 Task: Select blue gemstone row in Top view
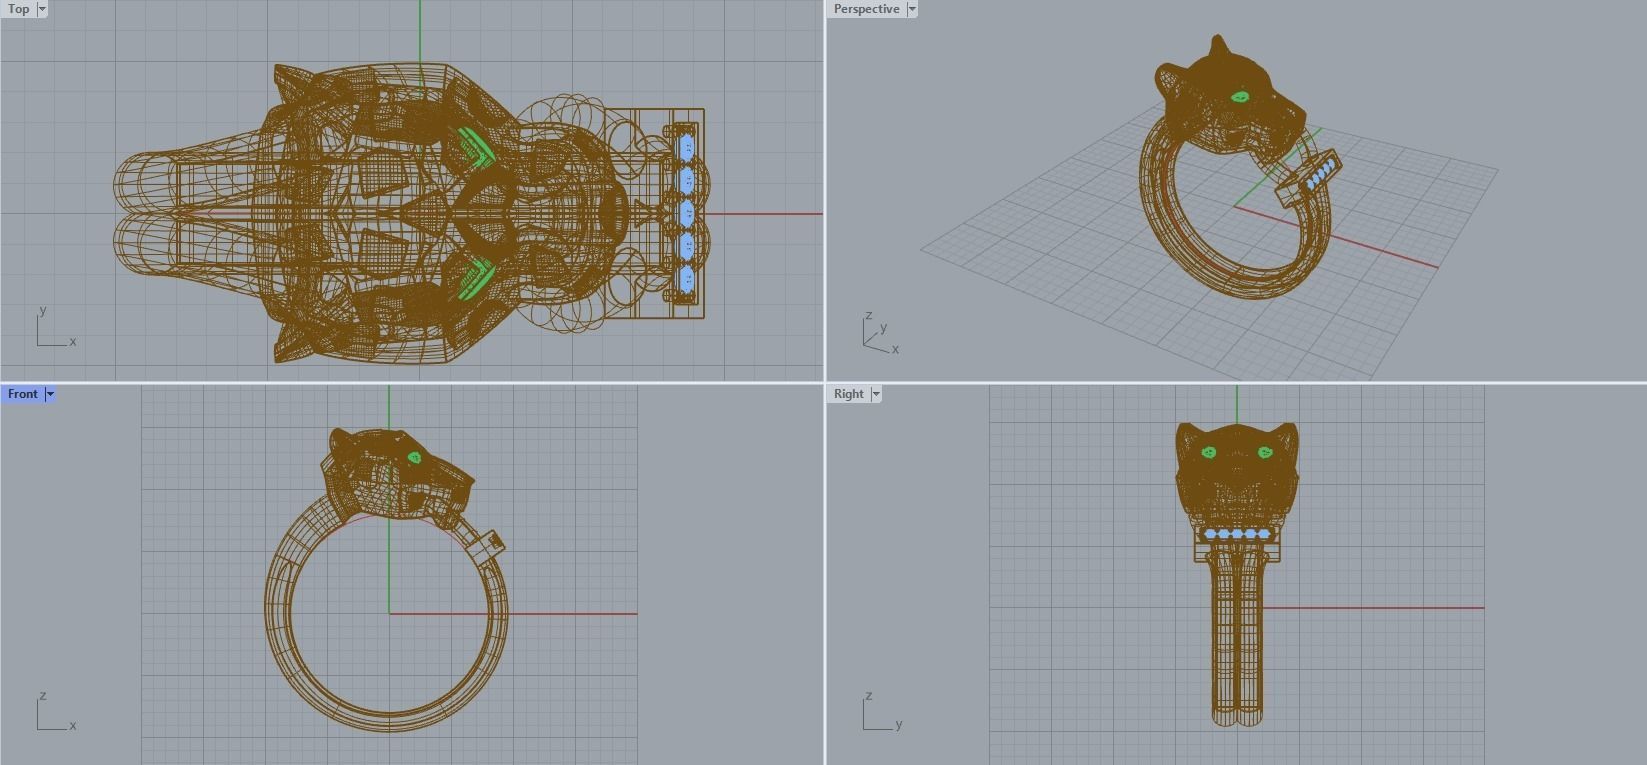pyautogui.click(x=687, y=214)
